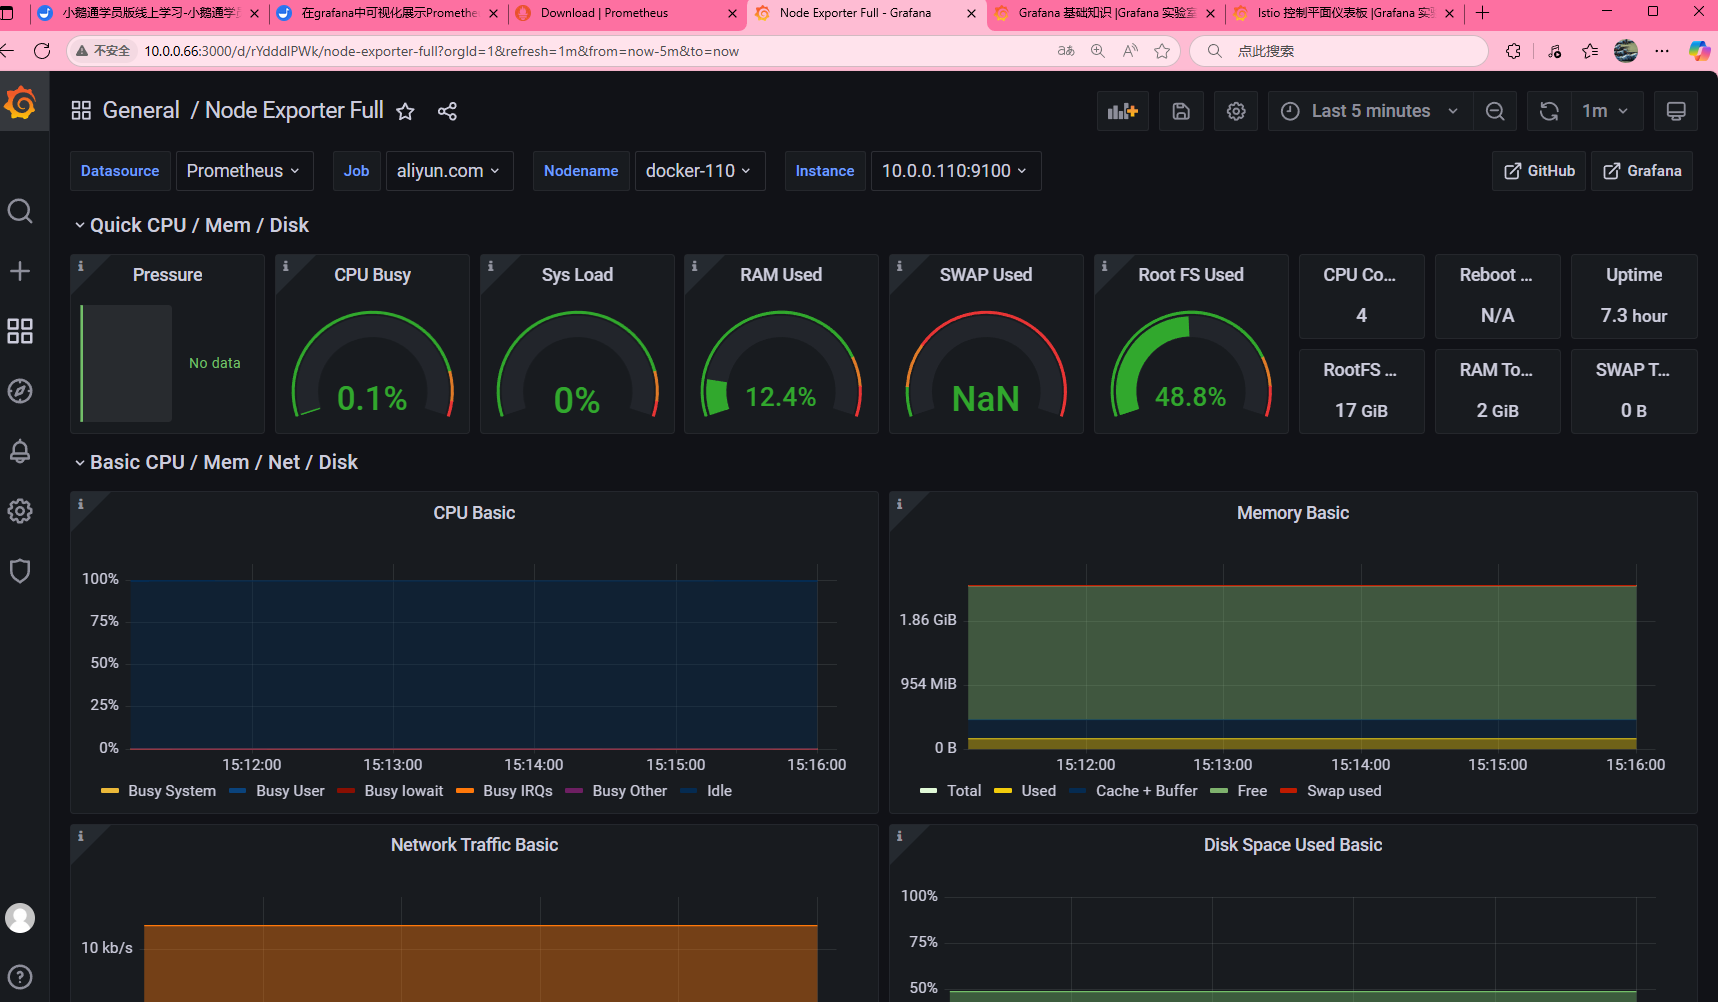The width and height of the screenshot is (1718, 1002).
Task: Go to the General folder breadcrumb
Action: (x=141, y=111)
